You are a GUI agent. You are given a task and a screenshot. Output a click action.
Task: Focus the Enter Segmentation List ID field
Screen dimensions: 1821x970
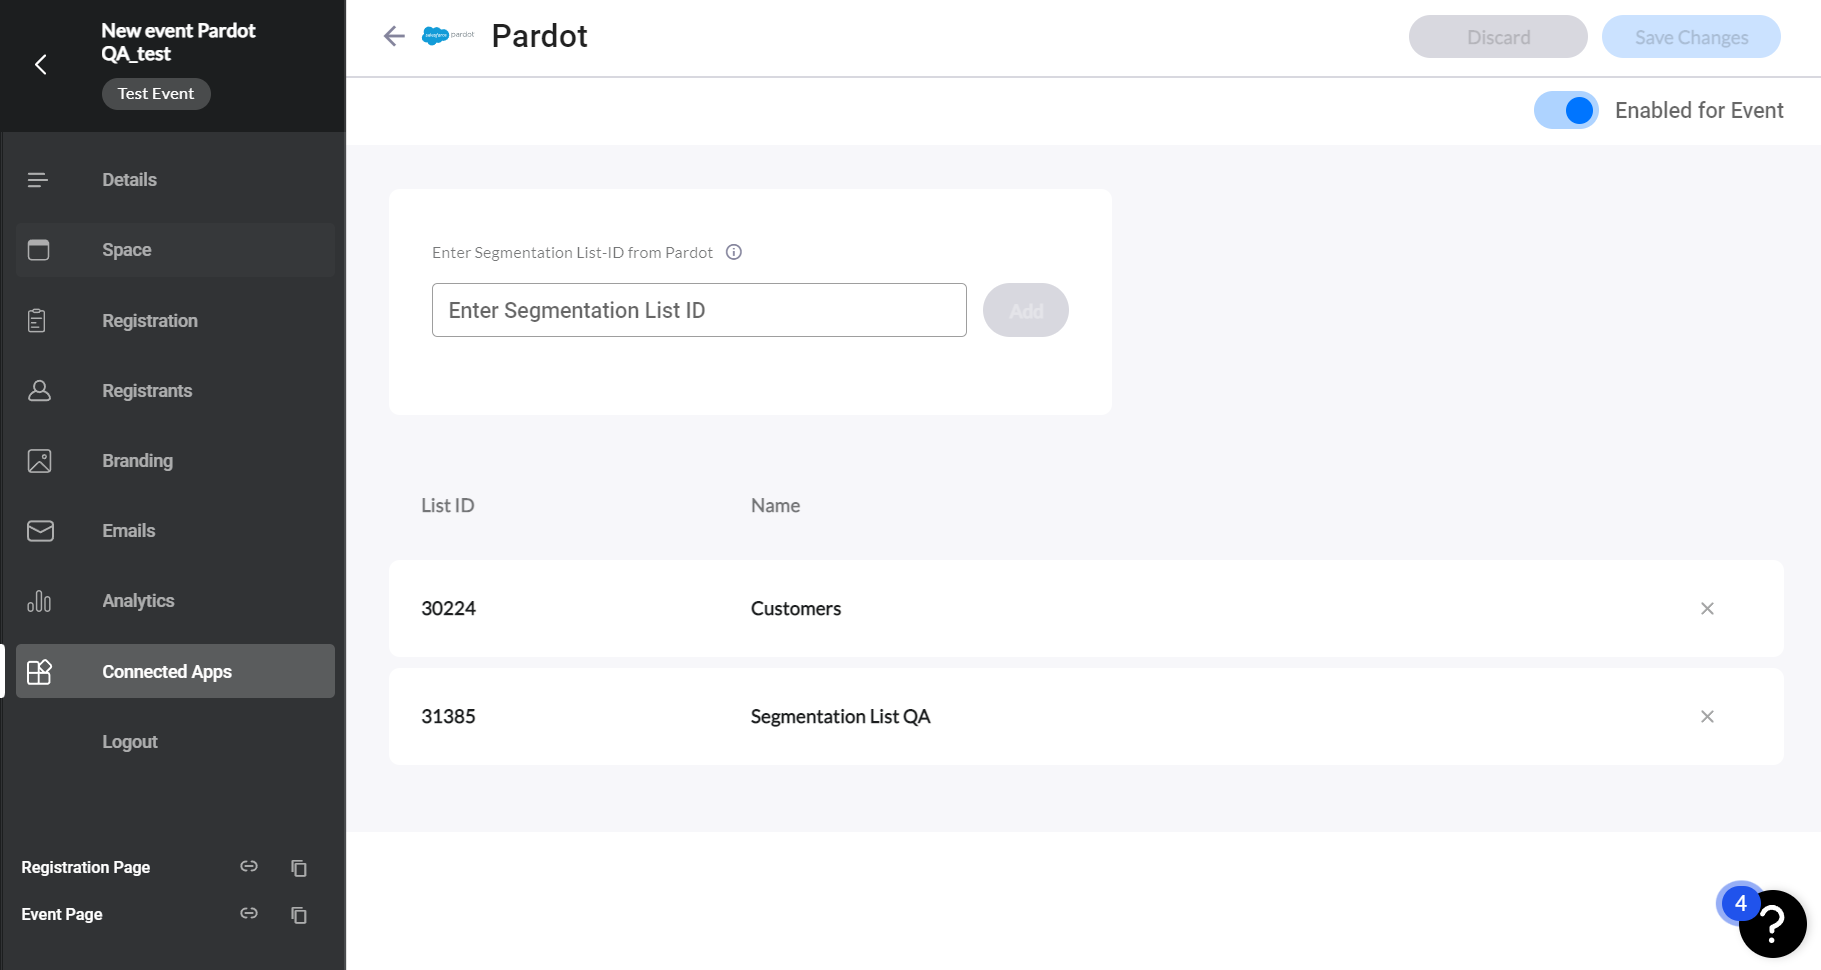point(699,310)
